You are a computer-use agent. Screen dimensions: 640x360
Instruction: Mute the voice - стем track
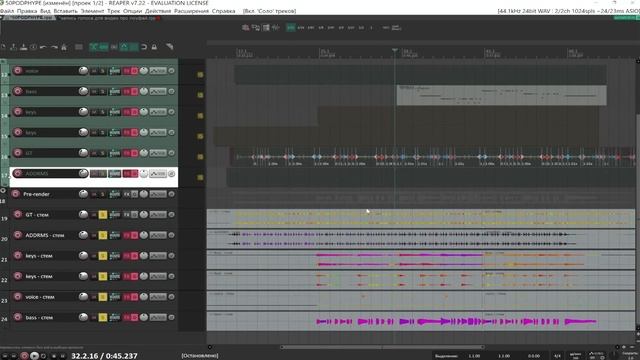point(94,297)
